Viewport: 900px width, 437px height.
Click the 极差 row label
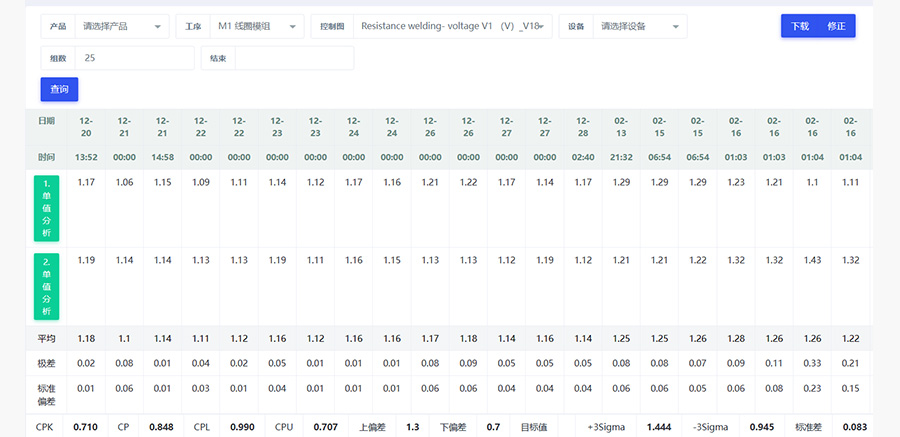point(47,361)
